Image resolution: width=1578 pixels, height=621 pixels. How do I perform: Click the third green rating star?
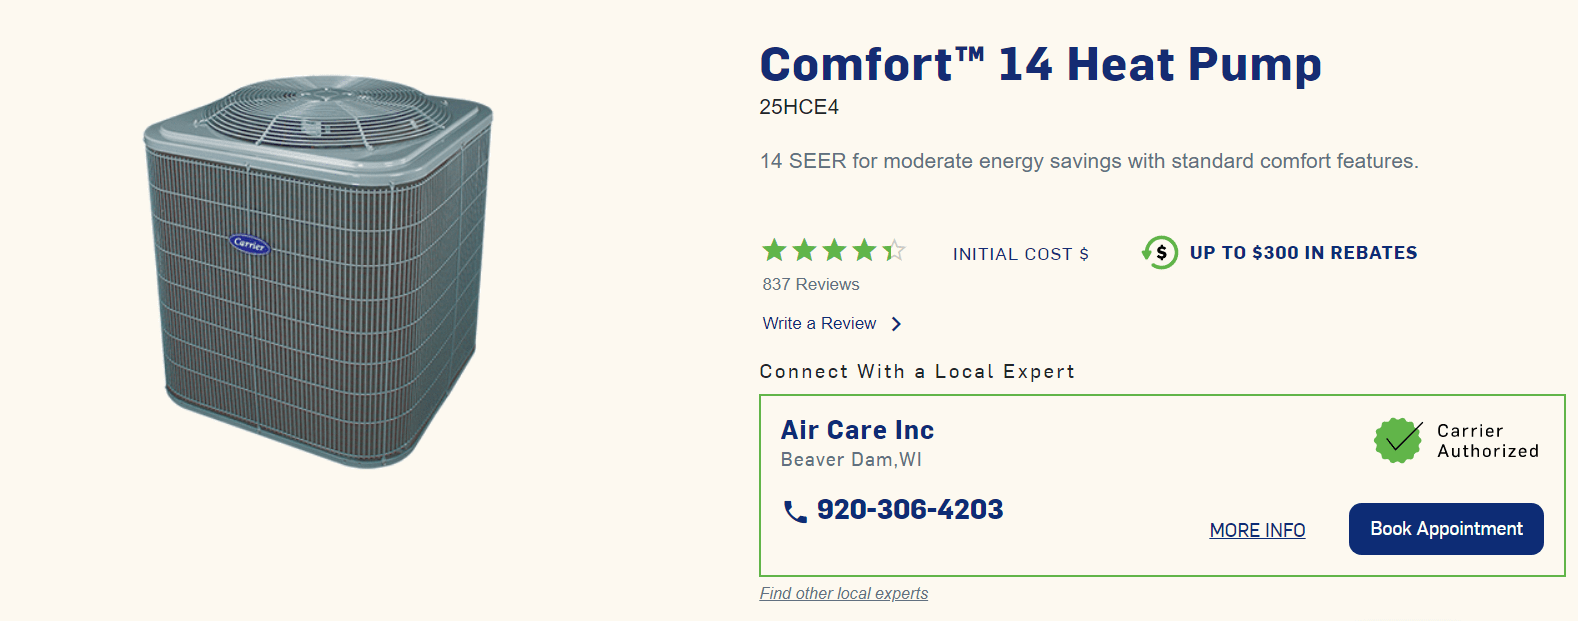[834, 250]
